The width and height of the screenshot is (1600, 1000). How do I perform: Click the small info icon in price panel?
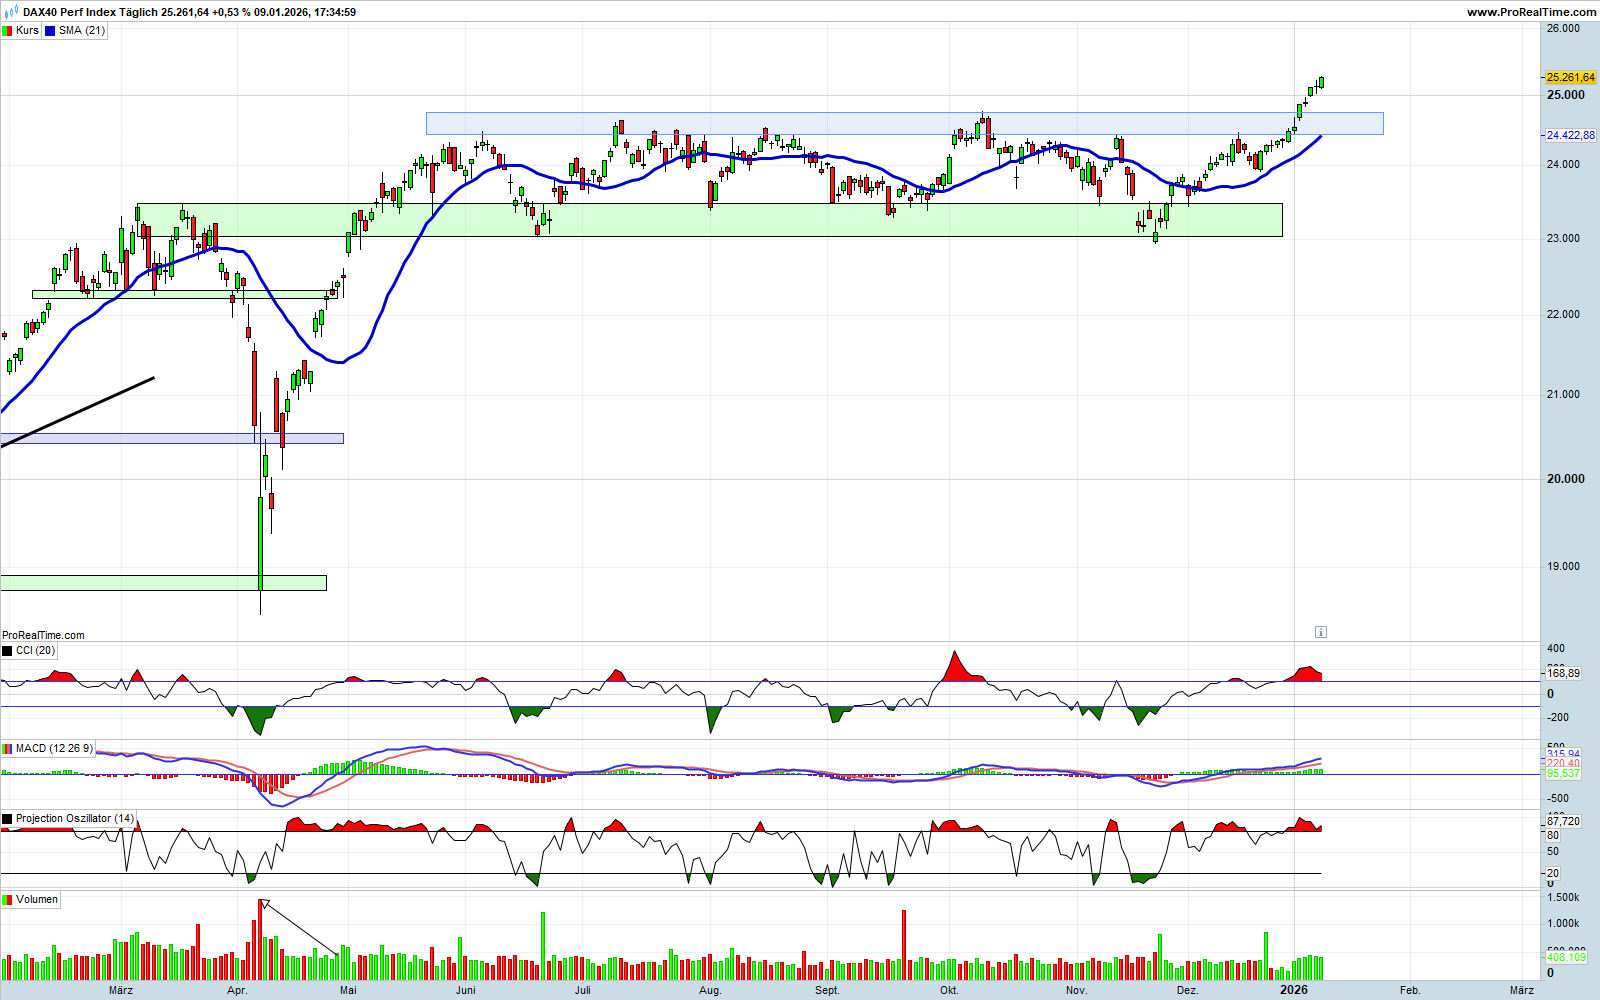[x=1320, y=632]
